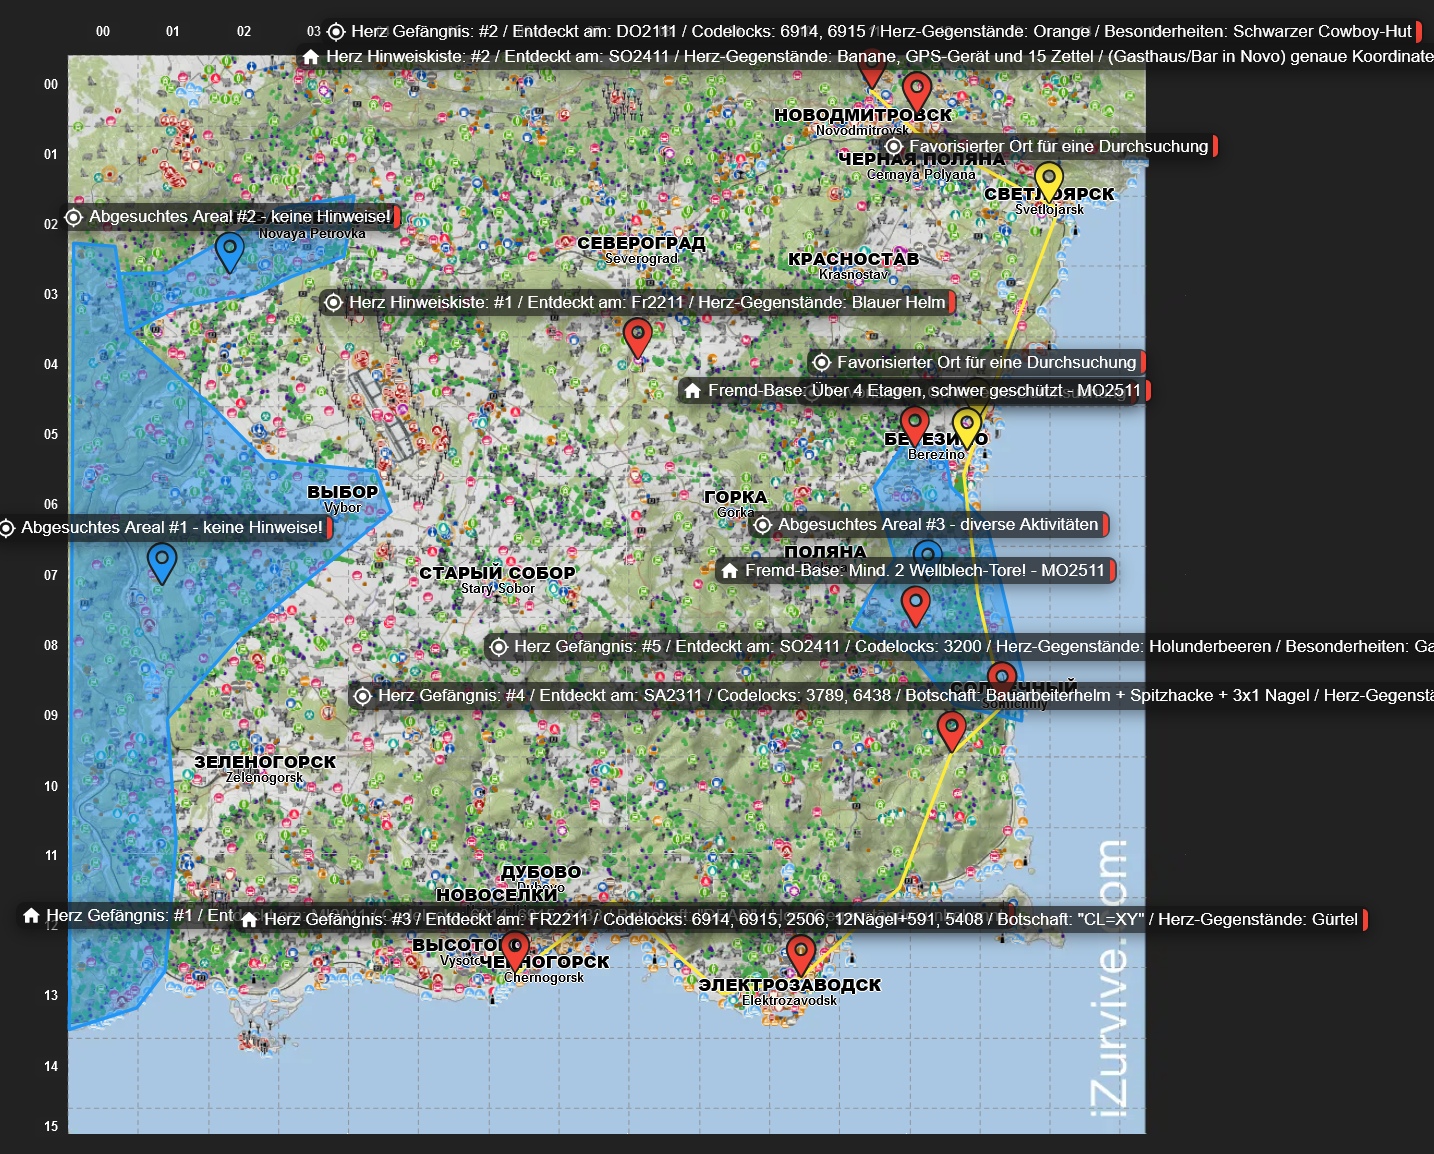
Task: Click target icon of Abgesuchtes Areal #2 label
Action: click(74, 217)
